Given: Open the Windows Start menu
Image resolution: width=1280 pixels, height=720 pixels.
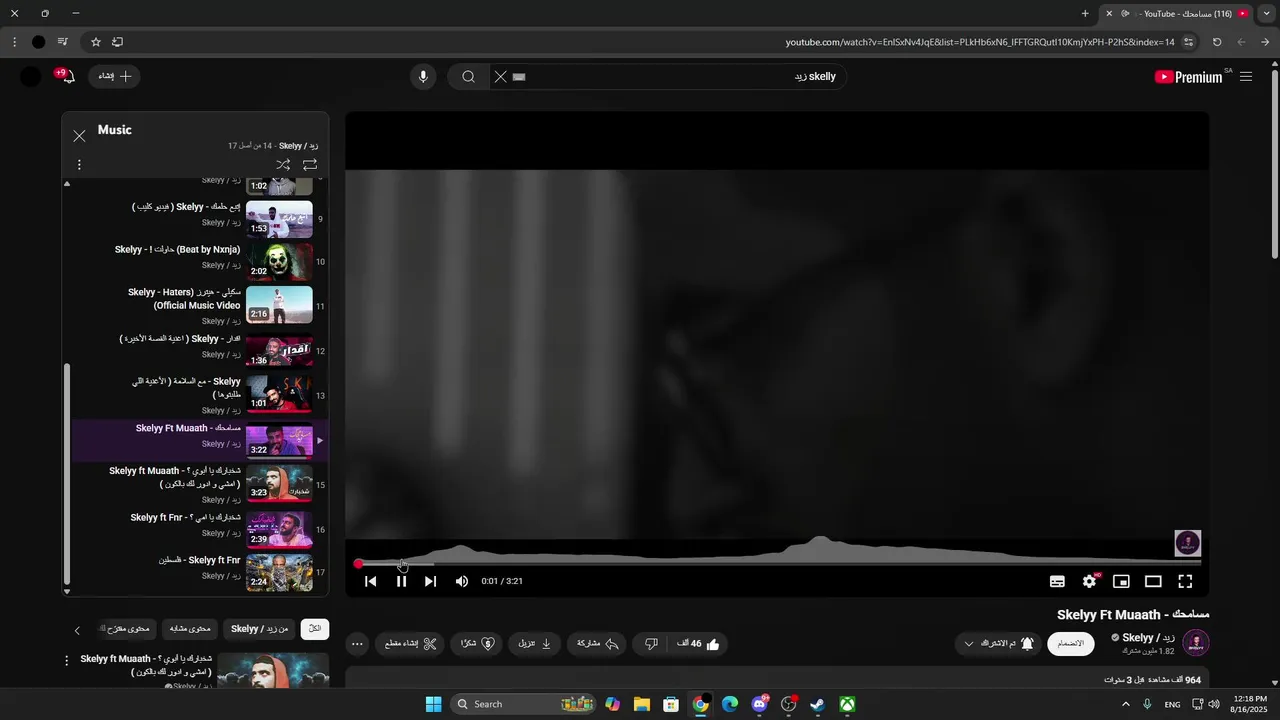Looking at the screenshot, I should point(433,704).
